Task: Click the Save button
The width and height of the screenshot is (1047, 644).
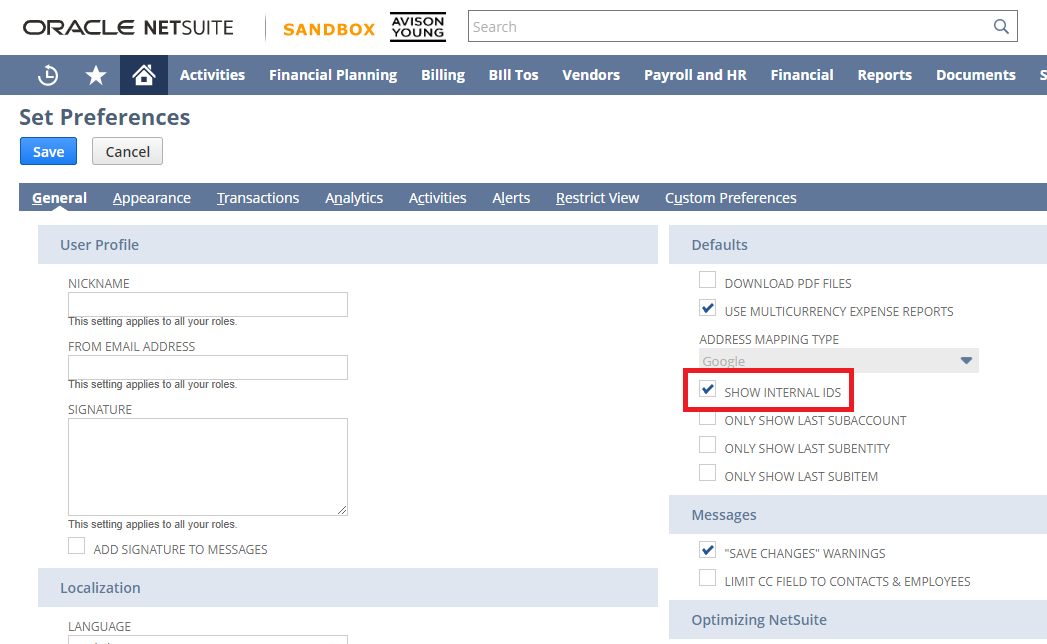Action: 48,151
